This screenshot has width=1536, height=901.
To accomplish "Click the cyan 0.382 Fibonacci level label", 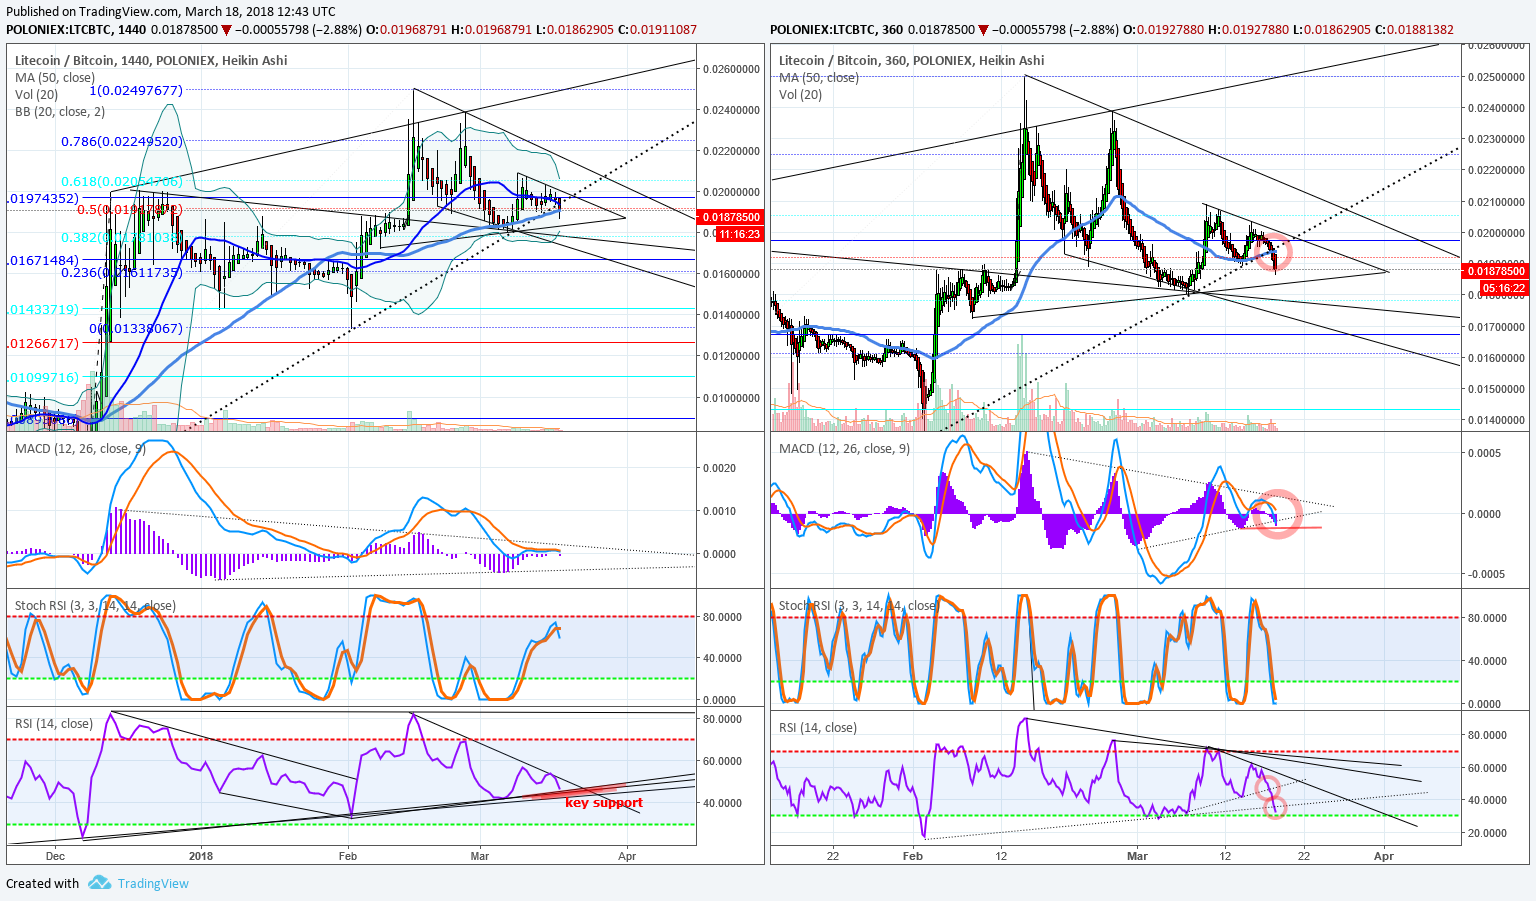I will (x=122, y=238).
